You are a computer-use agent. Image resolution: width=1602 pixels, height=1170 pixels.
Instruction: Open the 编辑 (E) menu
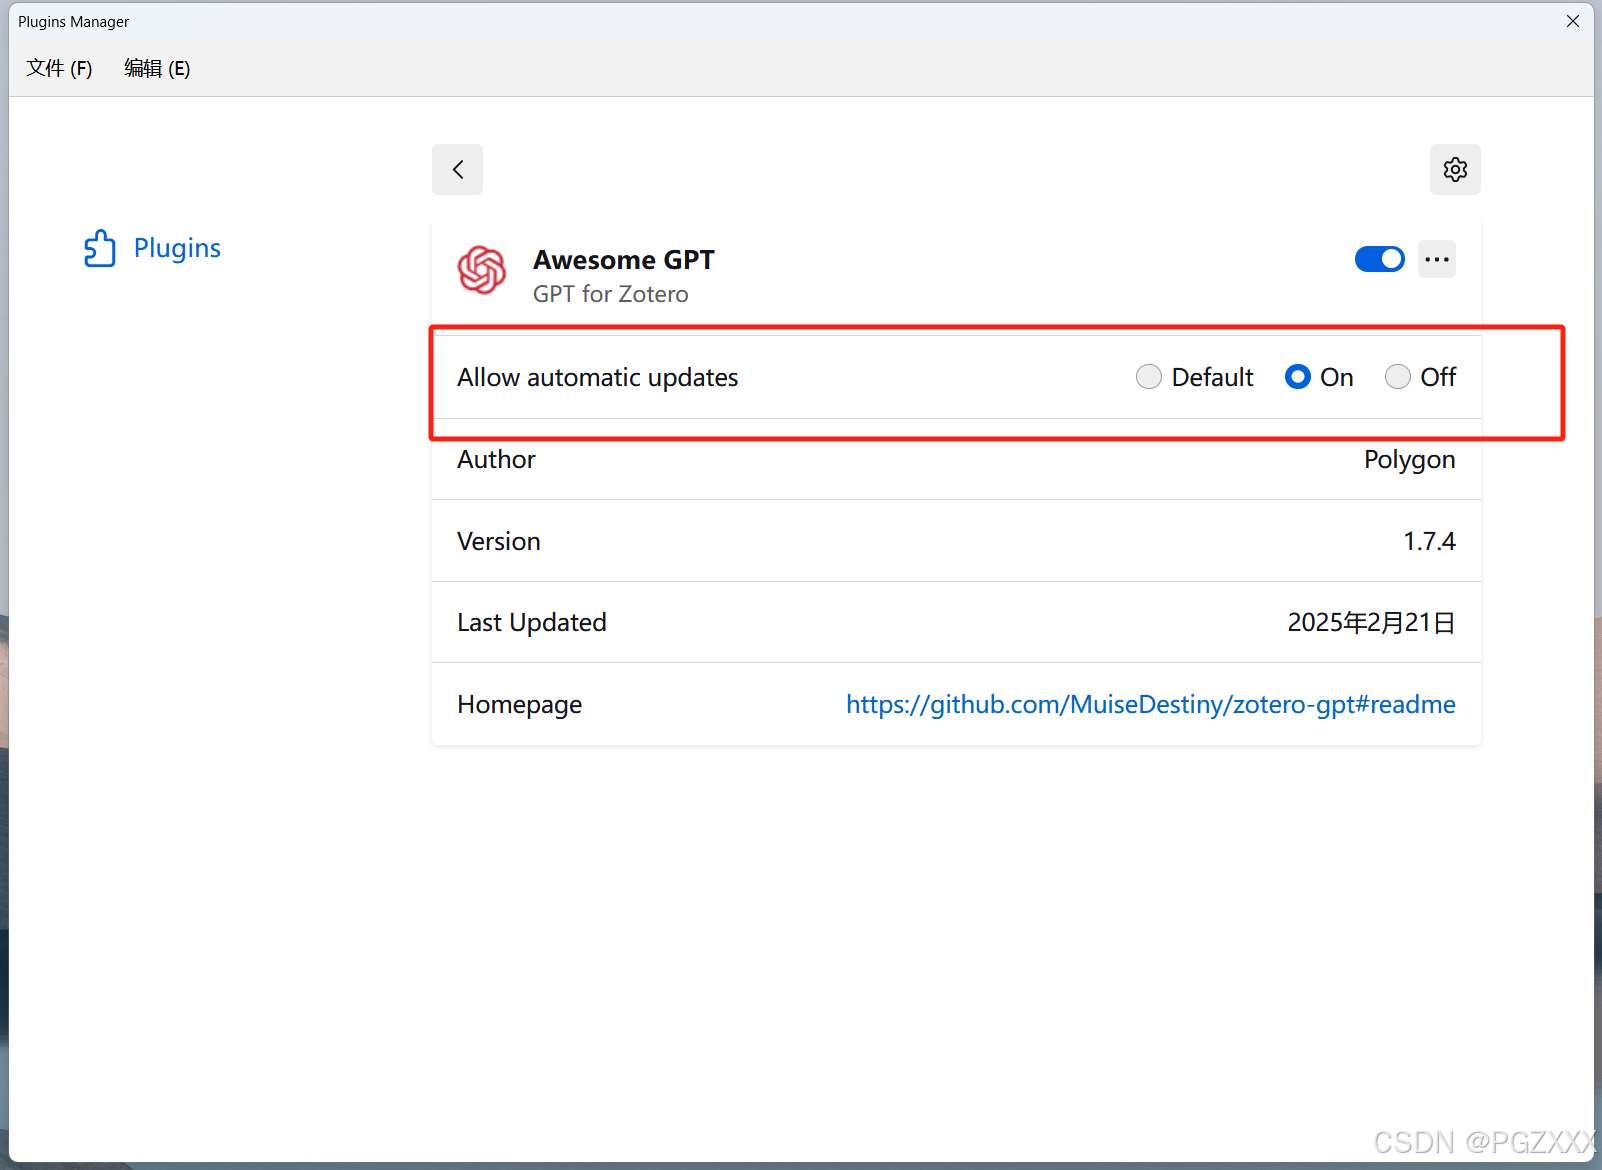tap(157, 68)
